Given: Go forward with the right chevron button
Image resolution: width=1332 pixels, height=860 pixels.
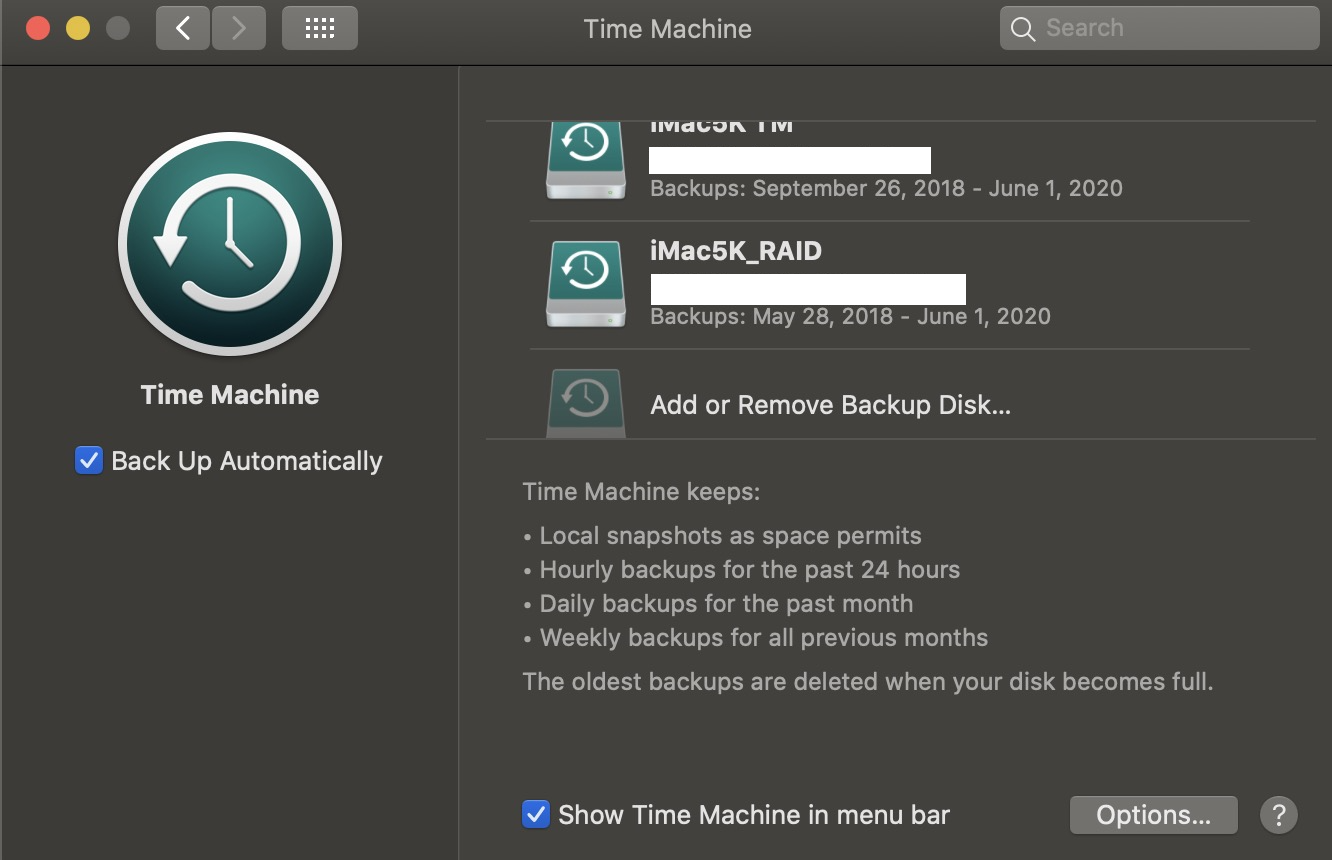Looking at the screenshot, I should tap(238, 28).
